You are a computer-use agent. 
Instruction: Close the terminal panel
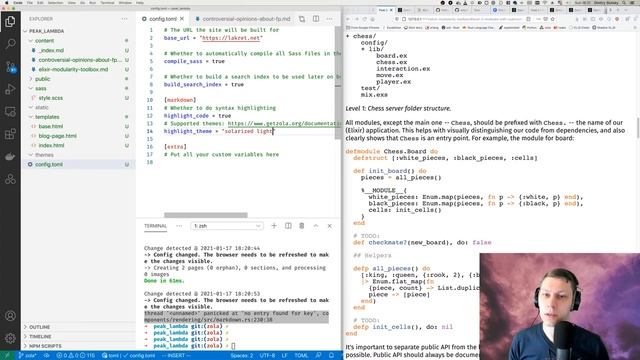click(x=329, y=226)
